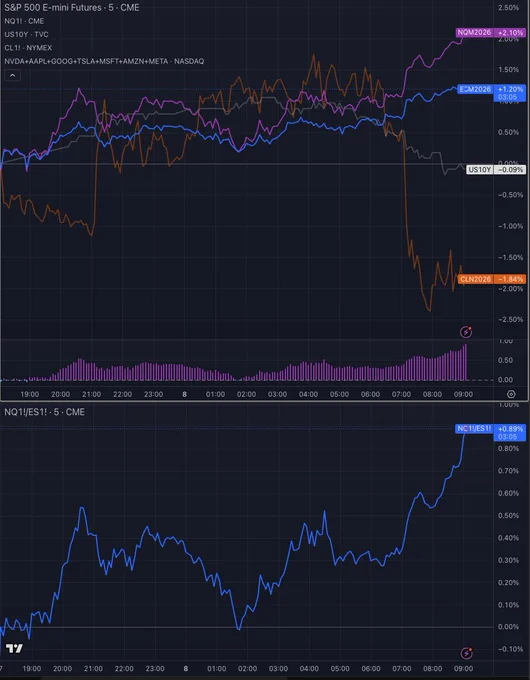
Task: Click the NQM2026 +2.10% price label
Action: click(491, 33)
